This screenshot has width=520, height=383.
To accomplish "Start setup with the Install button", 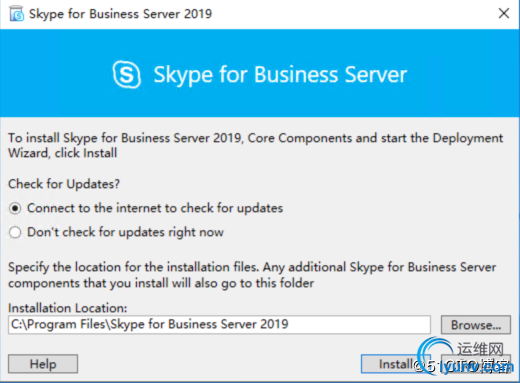I will pyautogui.click(x=396, y=364).
